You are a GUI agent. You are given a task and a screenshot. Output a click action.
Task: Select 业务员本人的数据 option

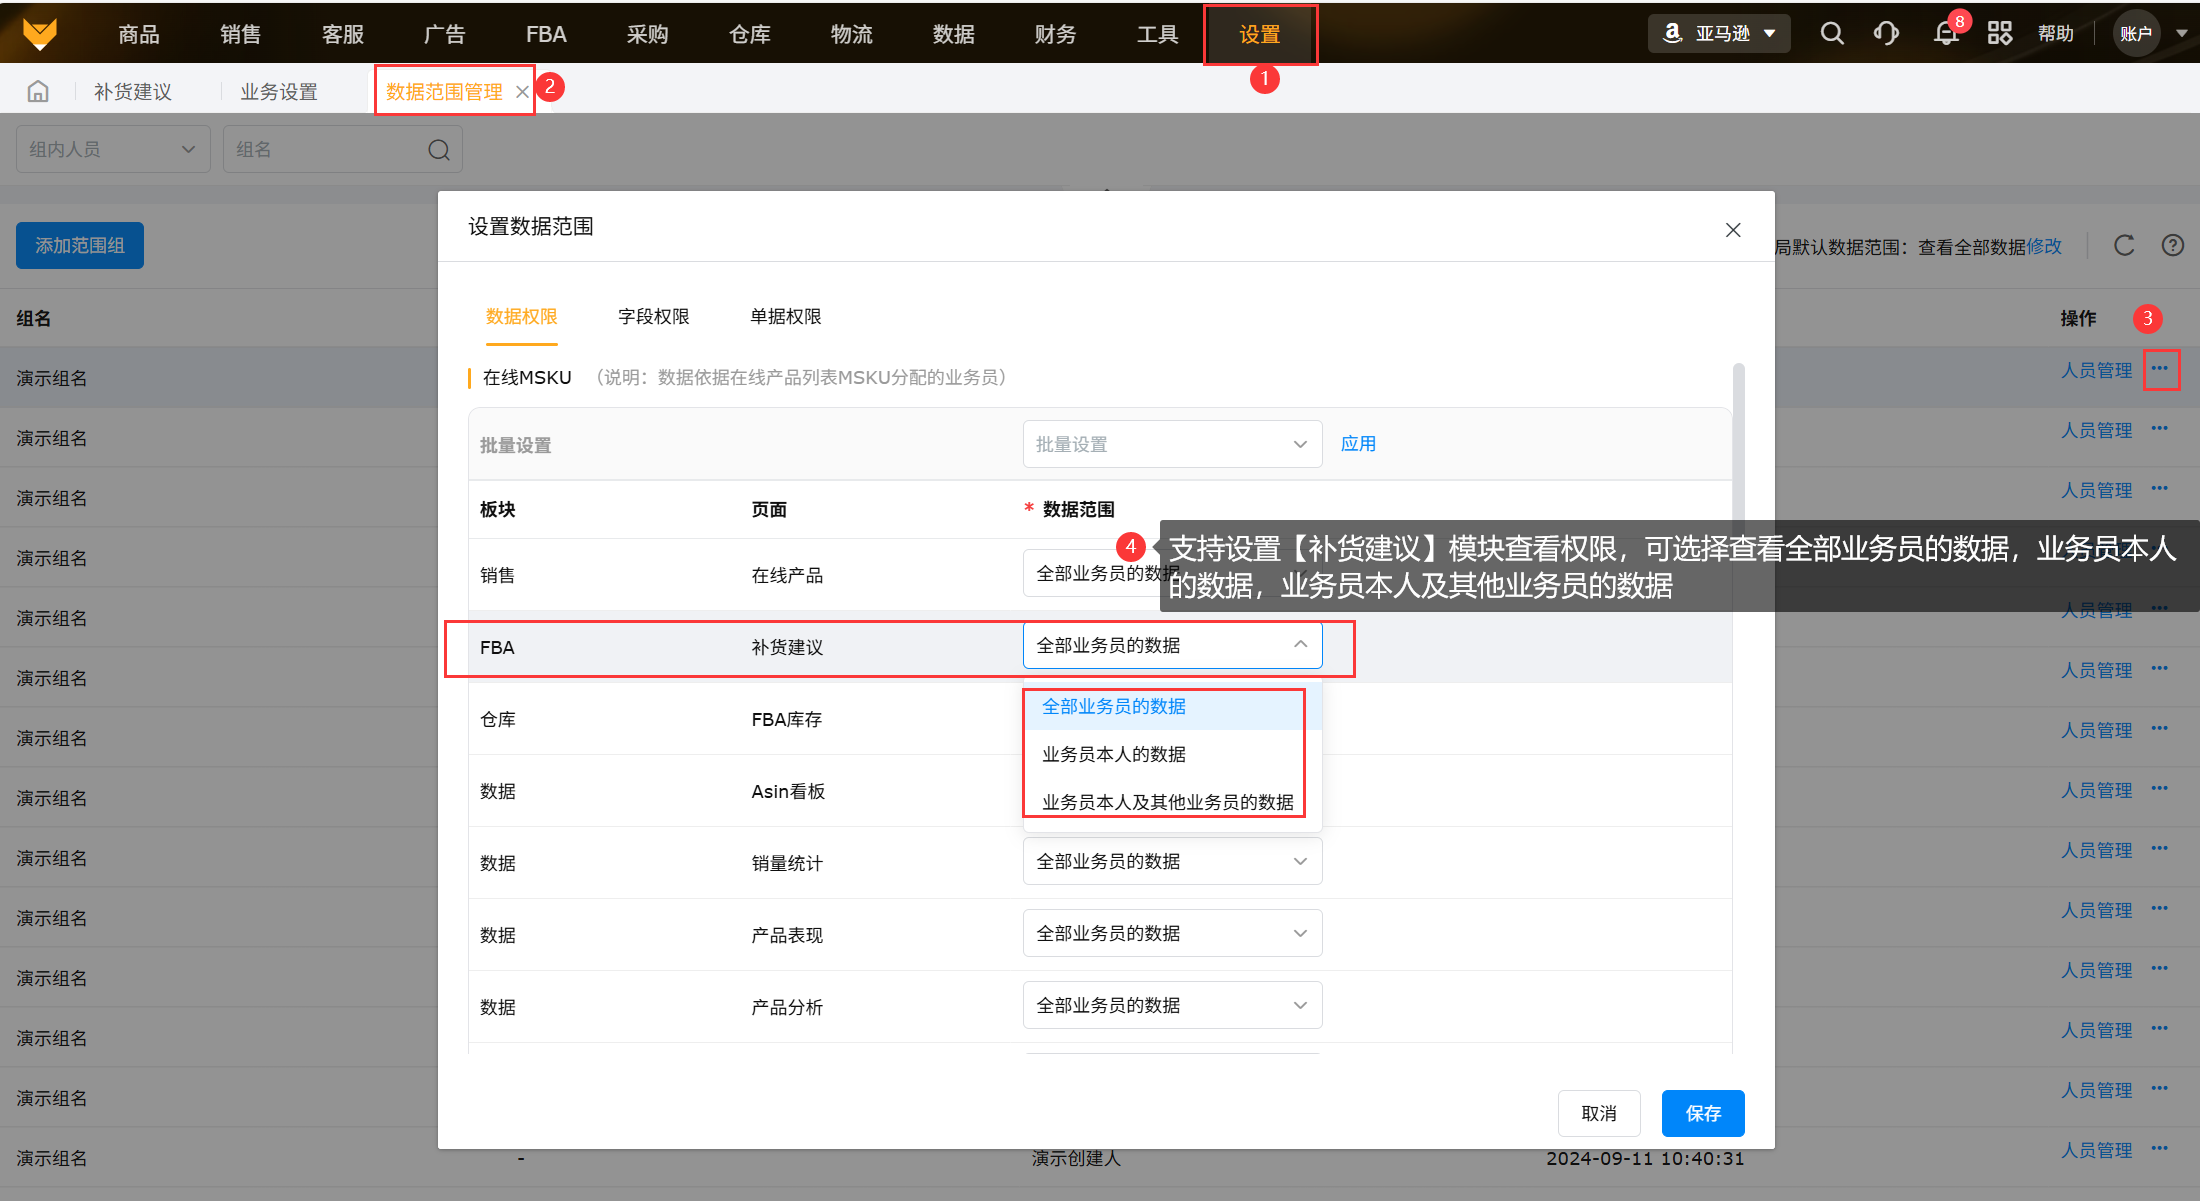point(1114,755)
